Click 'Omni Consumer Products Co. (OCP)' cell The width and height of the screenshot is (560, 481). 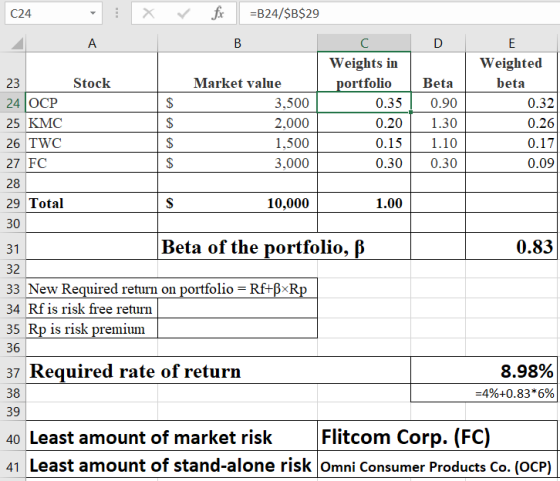pyautogui.click(x=437, y=465)
